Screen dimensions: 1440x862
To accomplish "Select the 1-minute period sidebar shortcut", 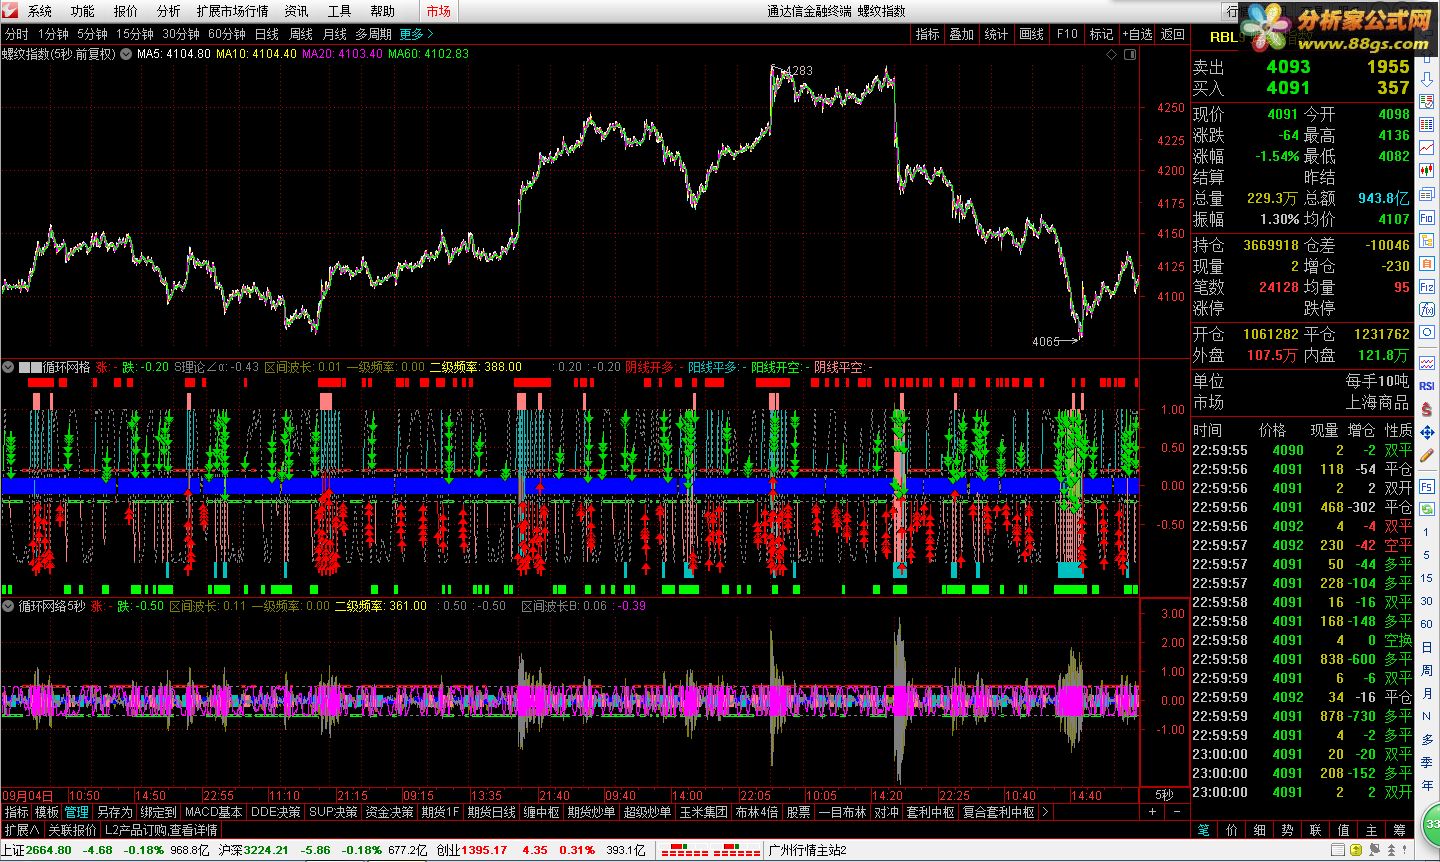I will [x=1427, y=532].
